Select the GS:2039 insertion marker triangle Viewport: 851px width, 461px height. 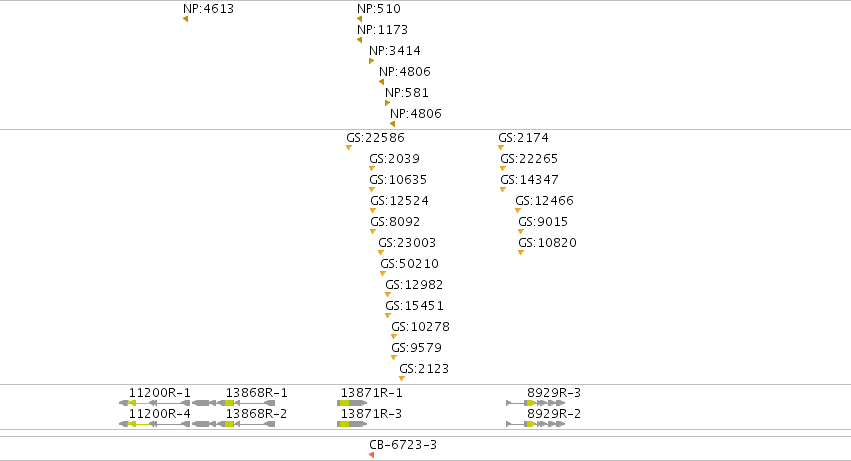[x=372, y=168]
